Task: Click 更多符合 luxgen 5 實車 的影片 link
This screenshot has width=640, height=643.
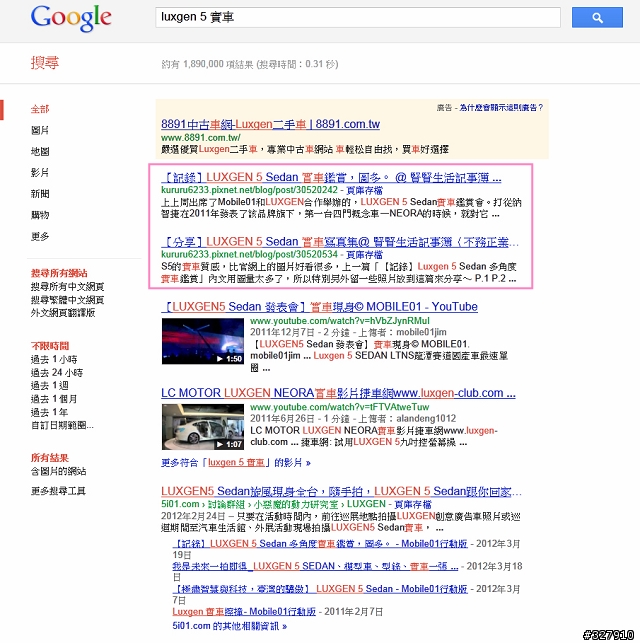Action: point(236,463)
